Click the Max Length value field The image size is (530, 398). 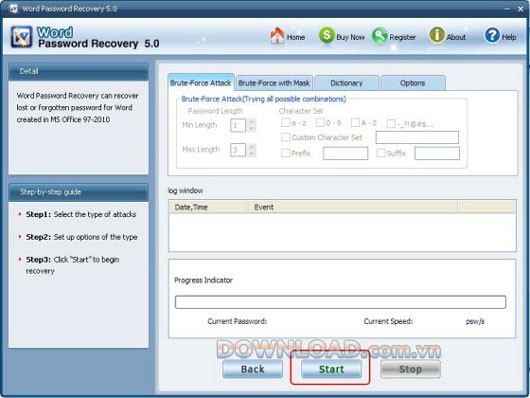pos(238,150)
